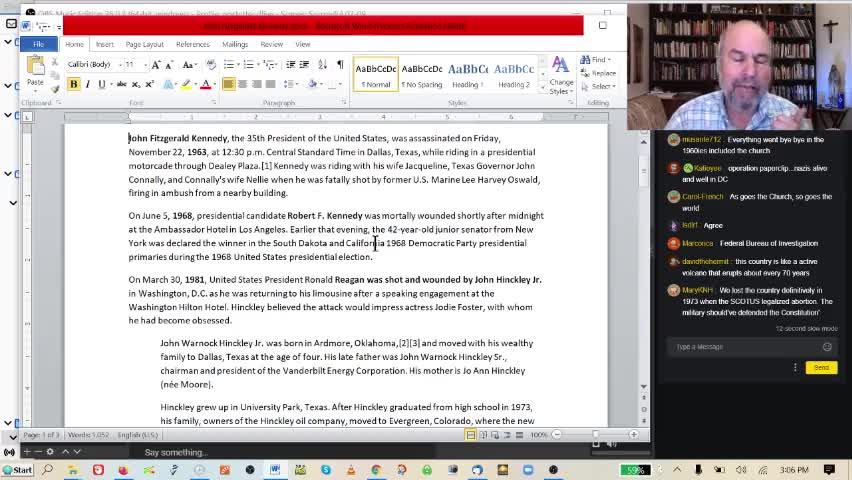Switch to the References tab

click(x=193, y=44)
